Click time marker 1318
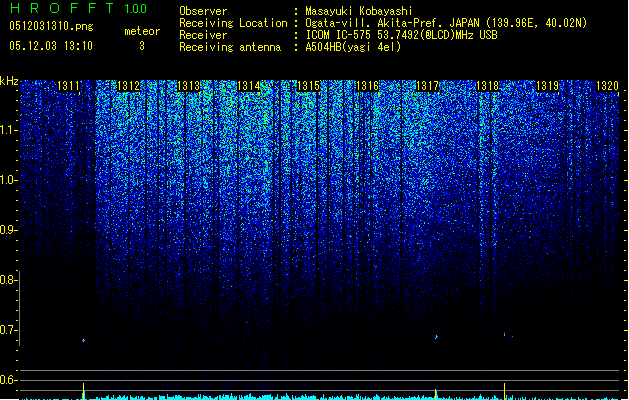629x400 pixels. click(487, 86)
